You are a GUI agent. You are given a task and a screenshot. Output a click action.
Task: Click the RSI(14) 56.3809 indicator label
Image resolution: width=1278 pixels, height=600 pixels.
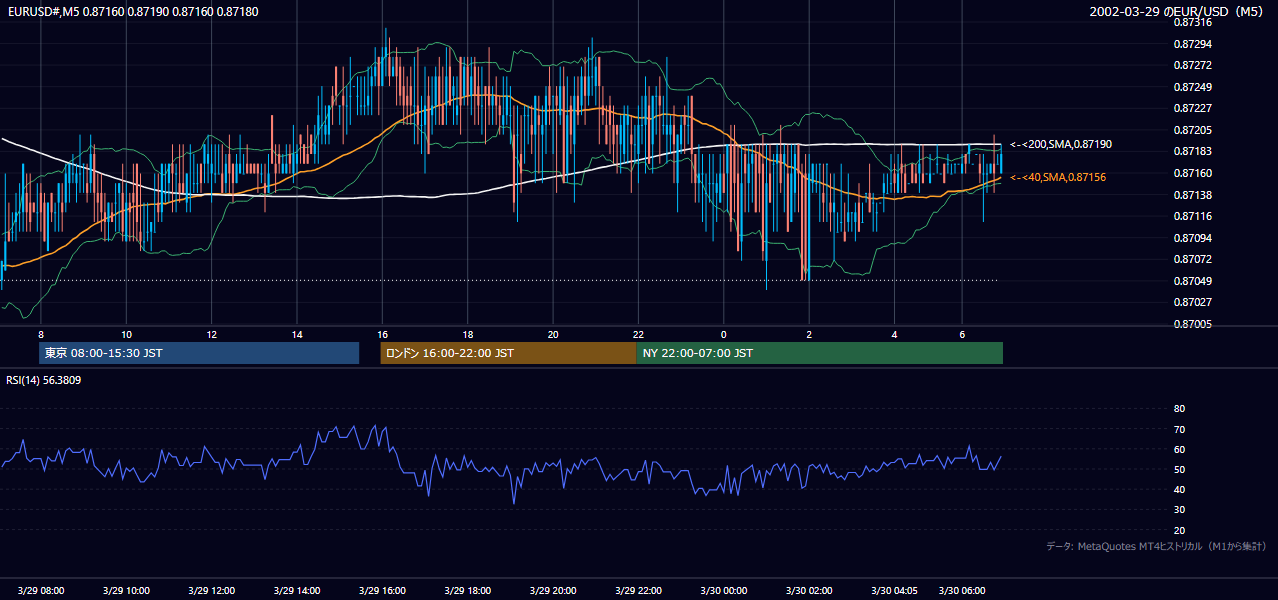(43, 381)
